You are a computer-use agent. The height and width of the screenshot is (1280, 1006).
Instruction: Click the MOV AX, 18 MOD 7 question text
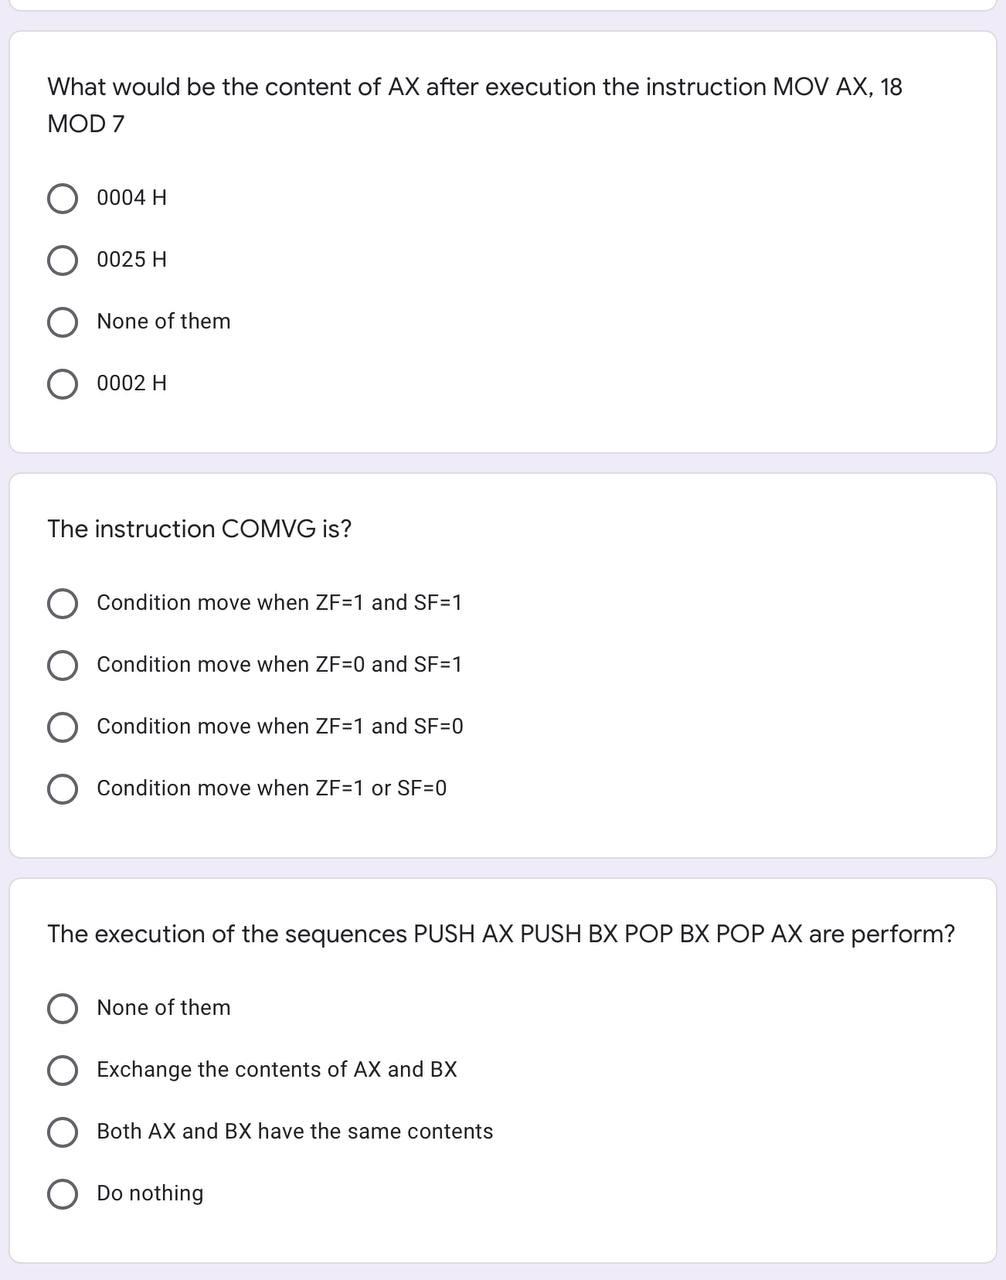[475, 105]
